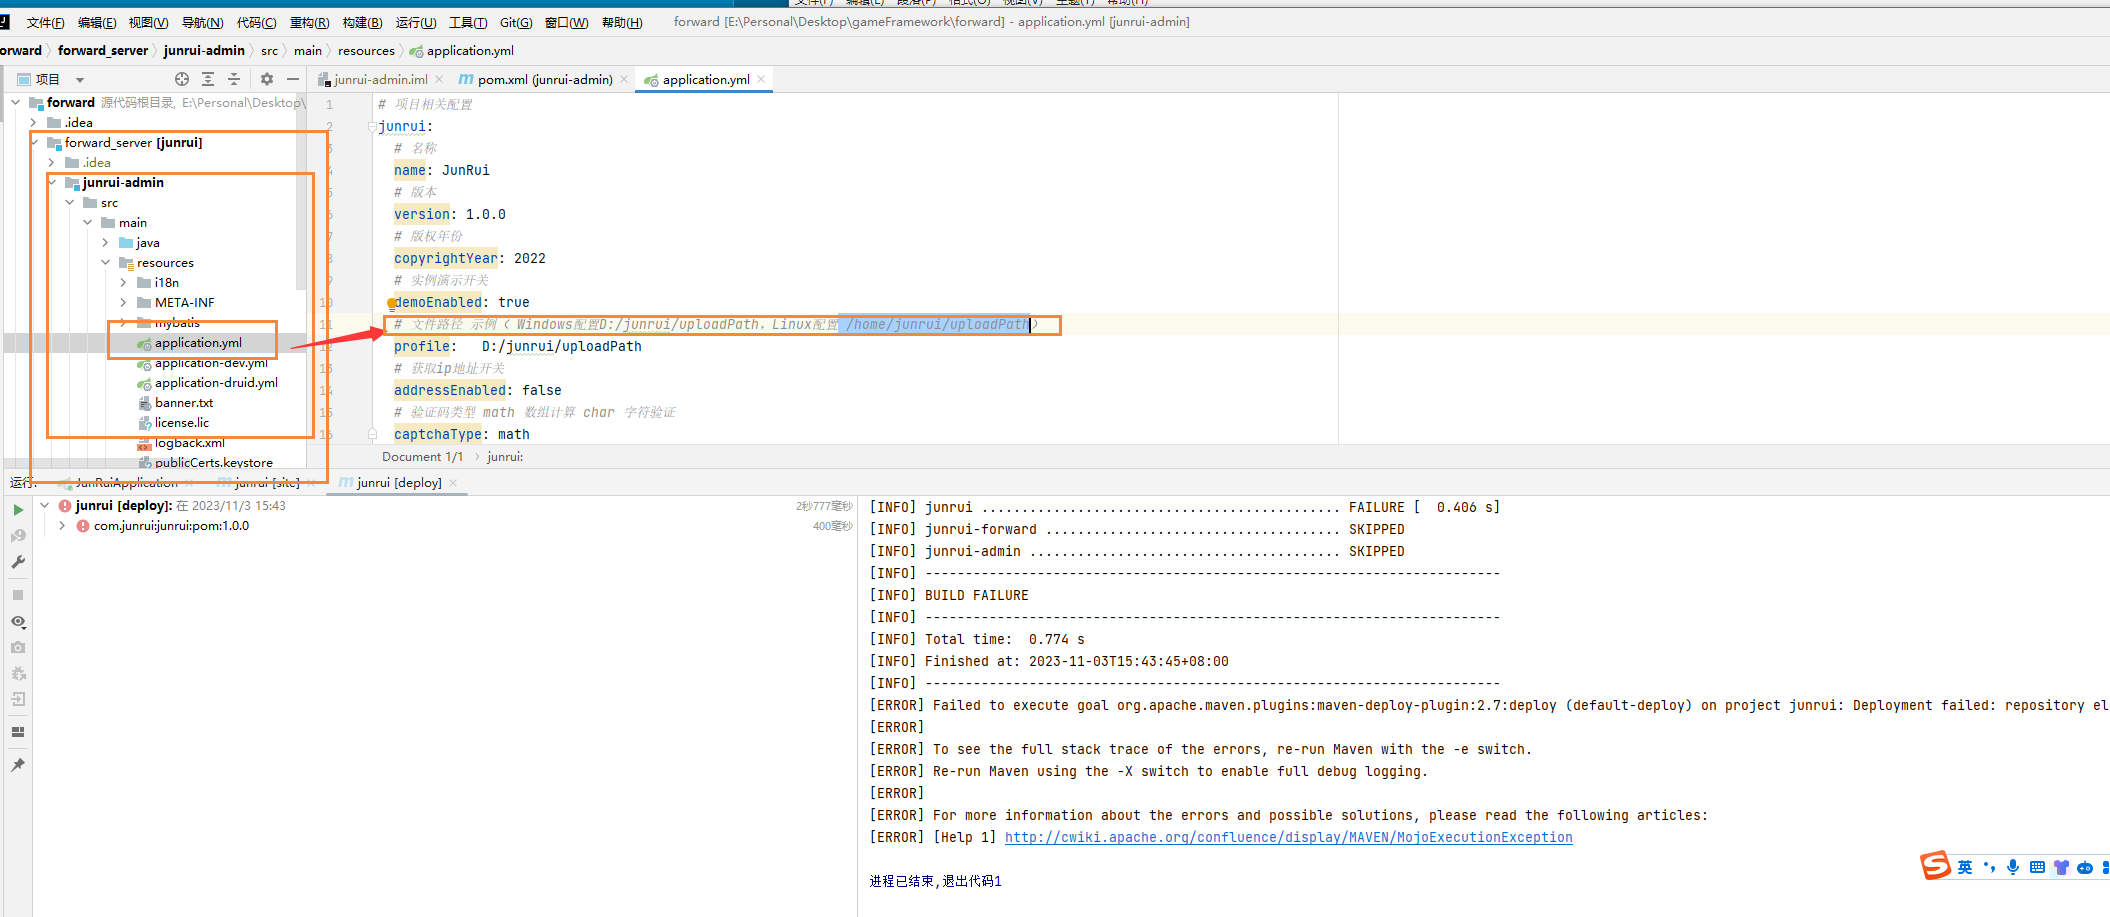Select banner.txt file in tree
Screen dimensions: 2110x917
pos(184,402)
